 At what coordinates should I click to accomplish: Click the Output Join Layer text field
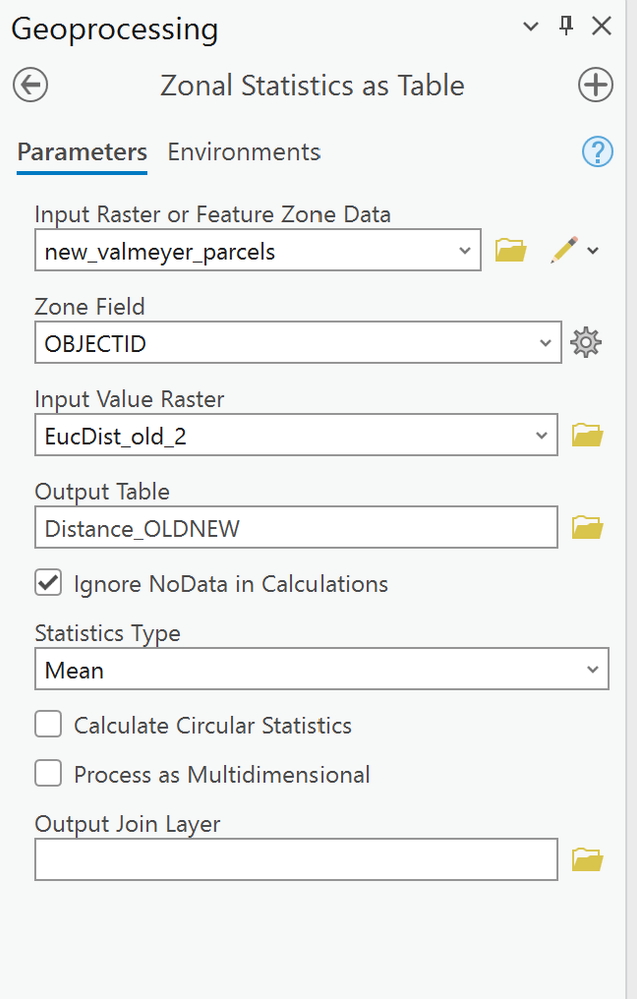point(296,859)
